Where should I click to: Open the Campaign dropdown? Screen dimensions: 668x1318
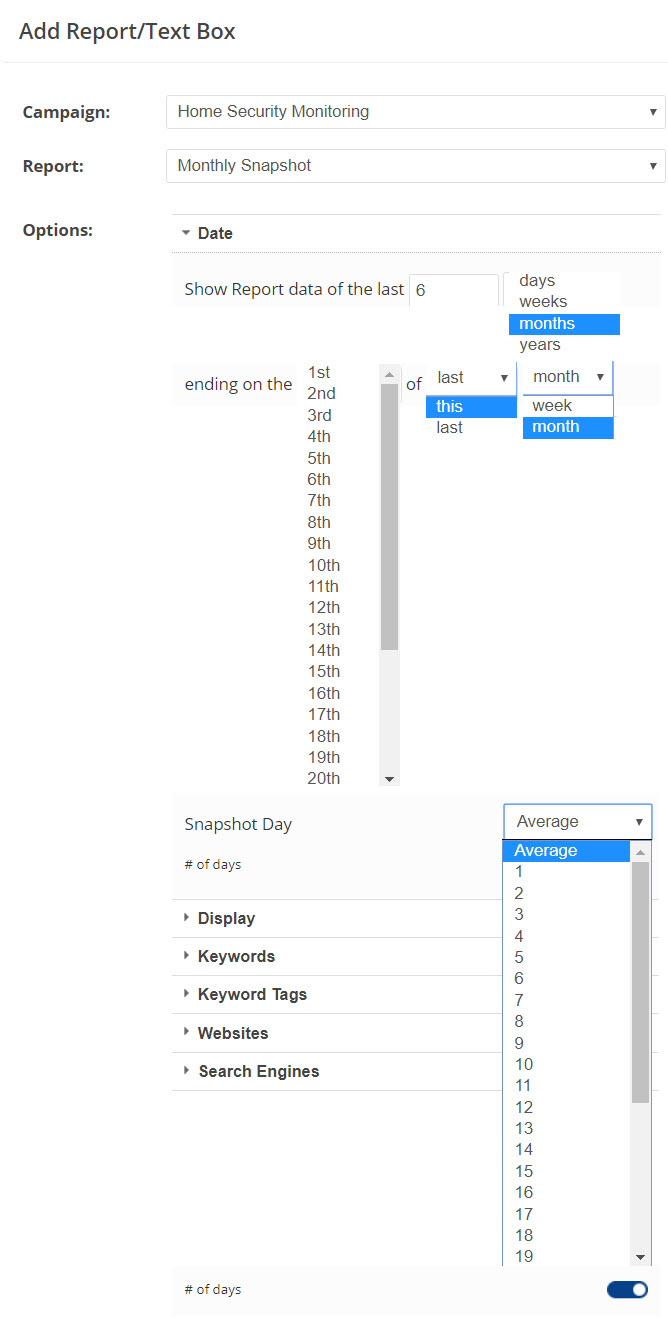point(415,112)
